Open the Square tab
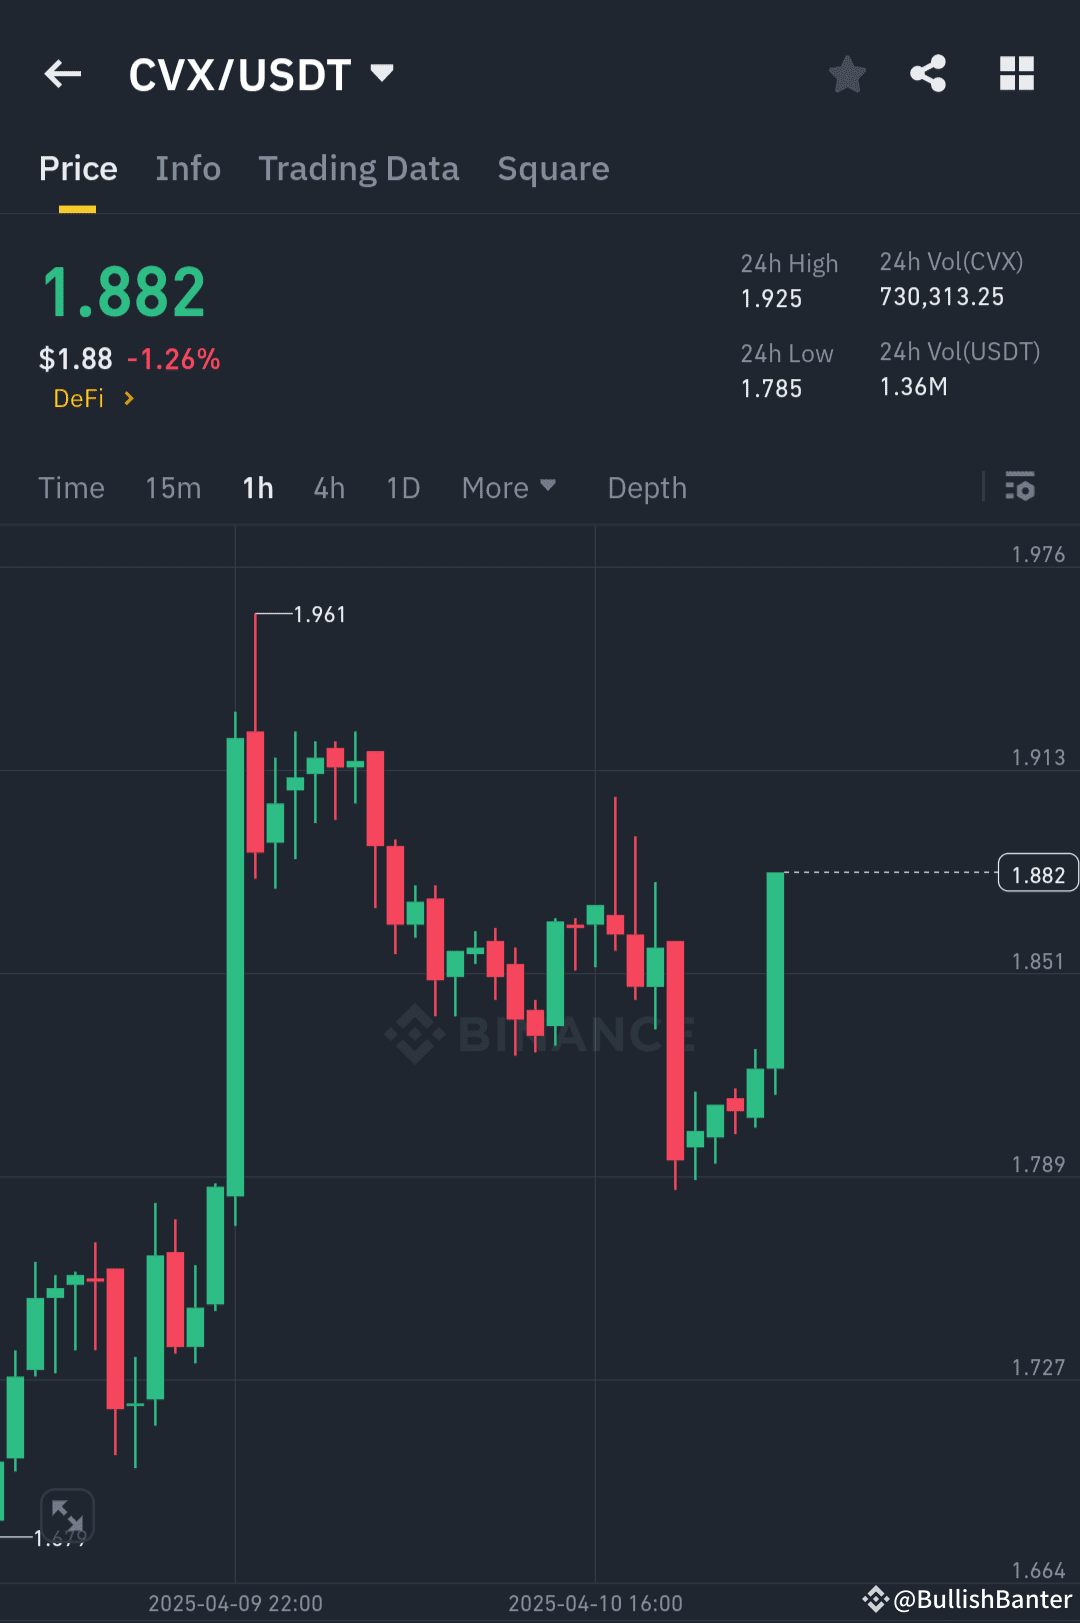This screenshot has height=1623, width=1080. [x=553, y=168]
